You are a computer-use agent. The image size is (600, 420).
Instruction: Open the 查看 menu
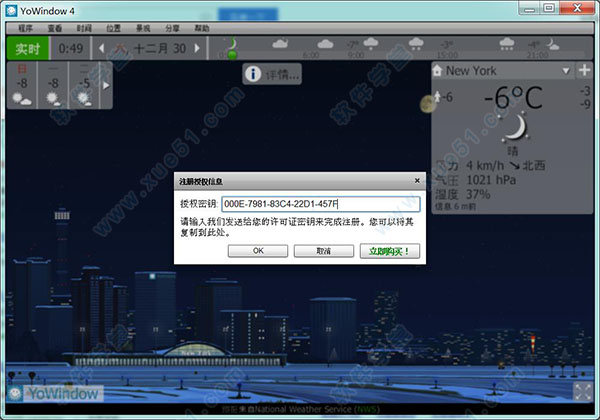55,28
